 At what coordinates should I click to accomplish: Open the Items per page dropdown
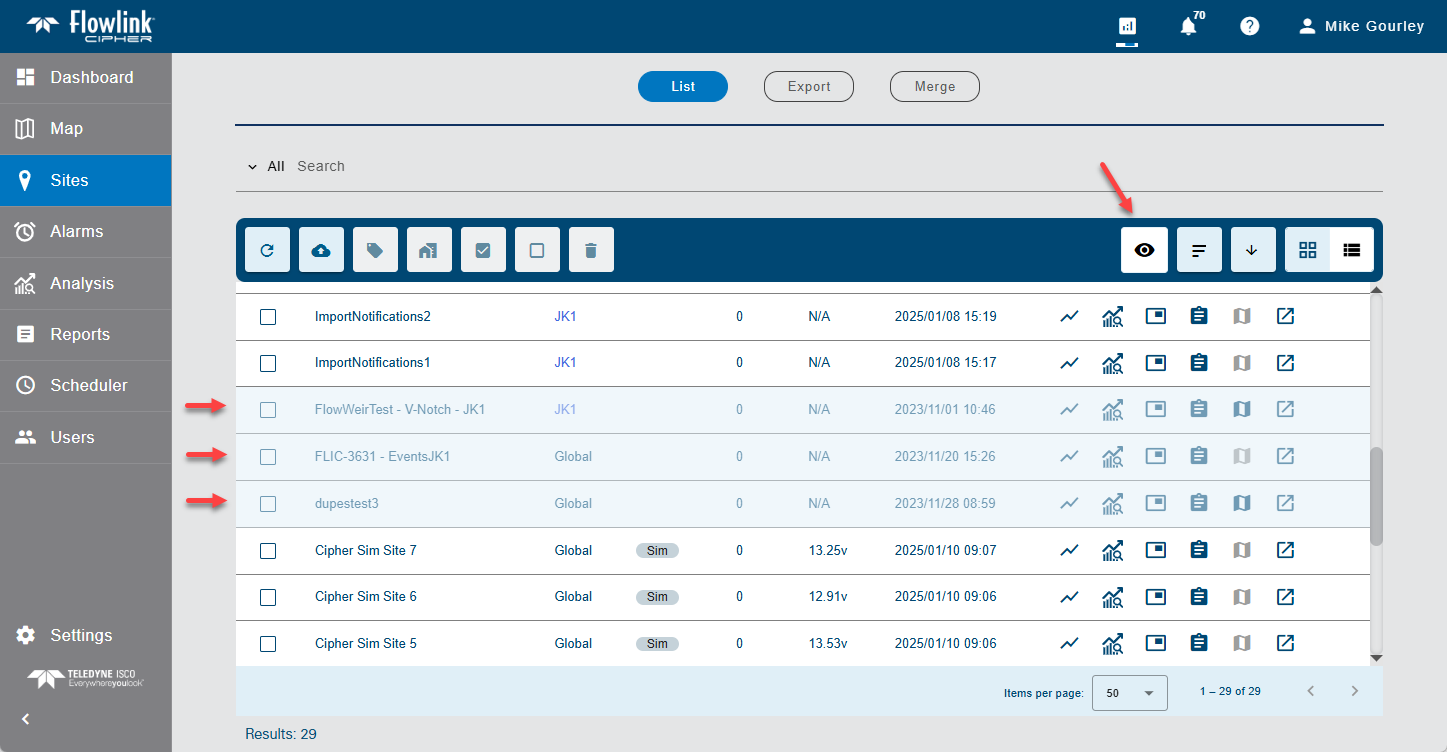[x=1129, y=692]
